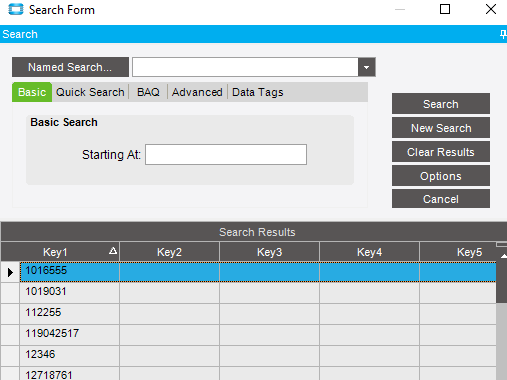The height and width of the screenshot is (380, 507).
Task: Click the Named Search... button
Action: (70, 67)
